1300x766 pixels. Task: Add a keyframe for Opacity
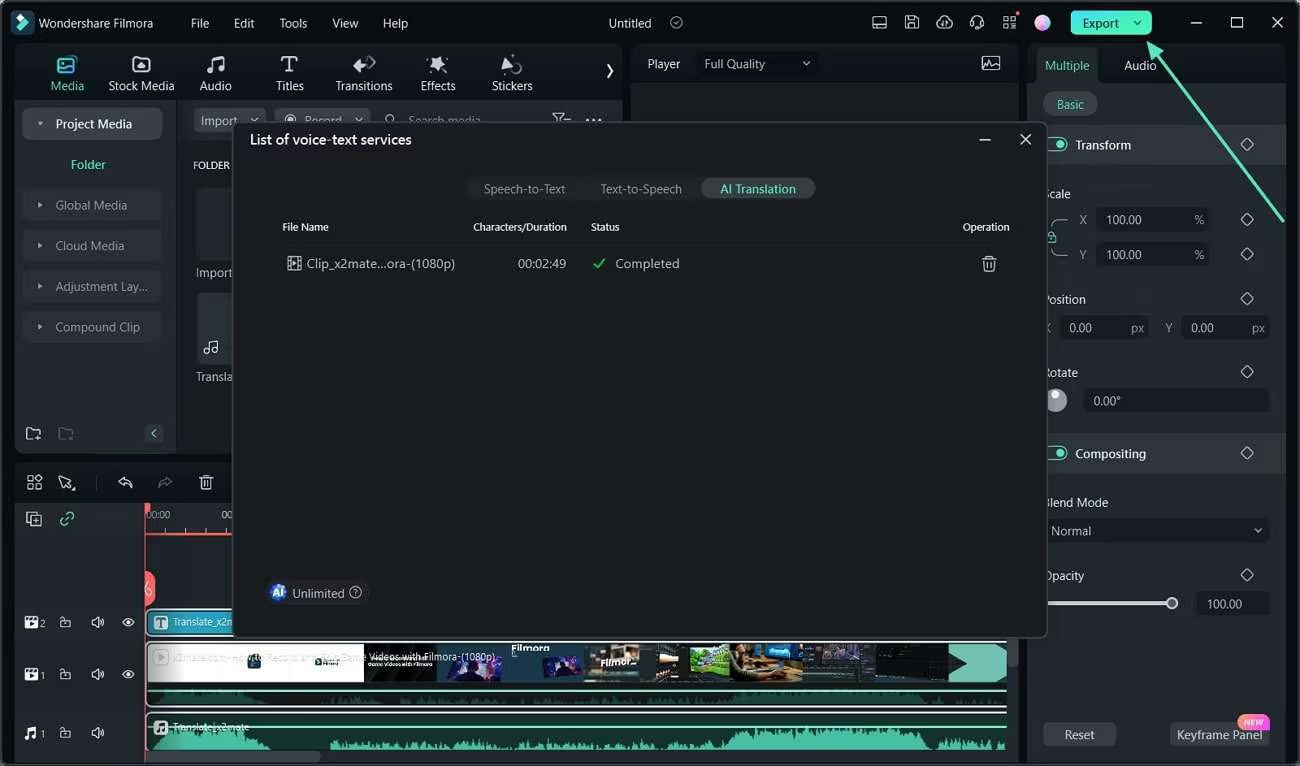[x=1247, y=575]
